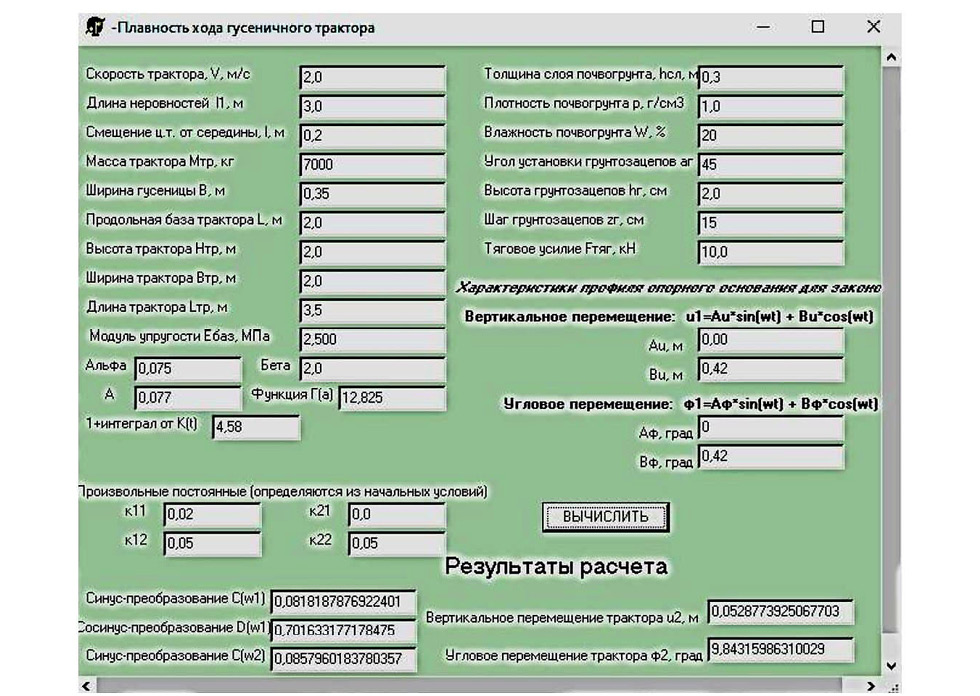Select the tractor mass Мтр field
This screenshot has width=980, height=696.
[371, 164]
